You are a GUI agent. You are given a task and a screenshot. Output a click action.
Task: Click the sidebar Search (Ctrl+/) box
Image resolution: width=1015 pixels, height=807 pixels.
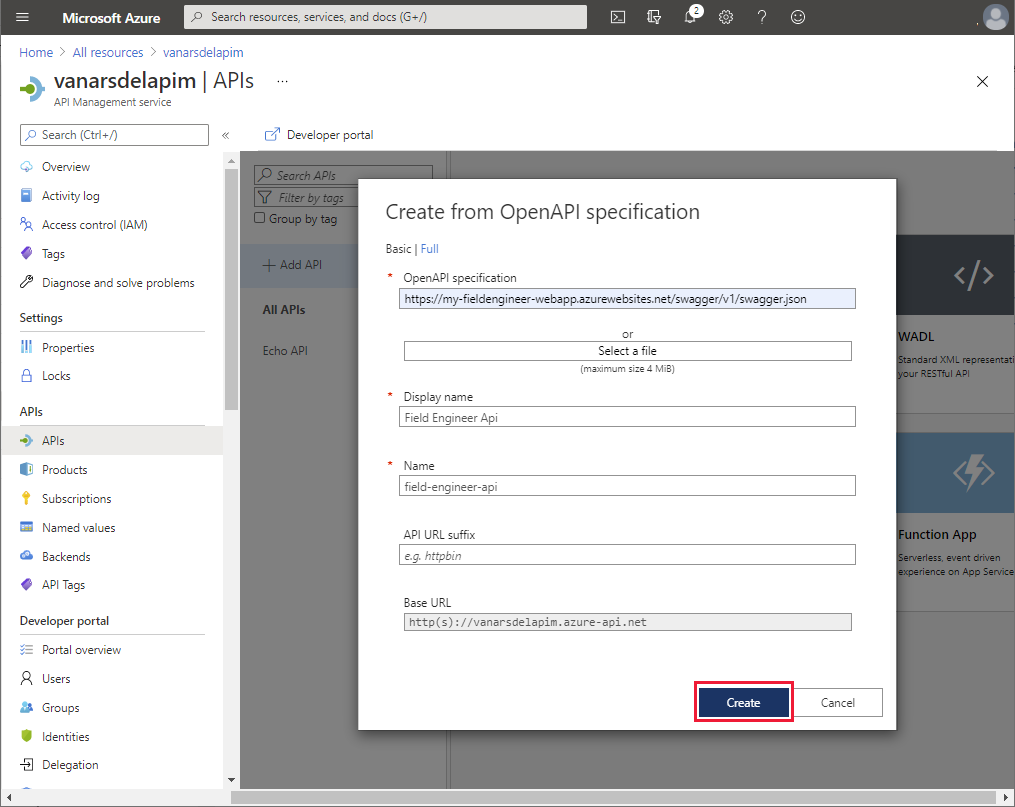(115, 135)
